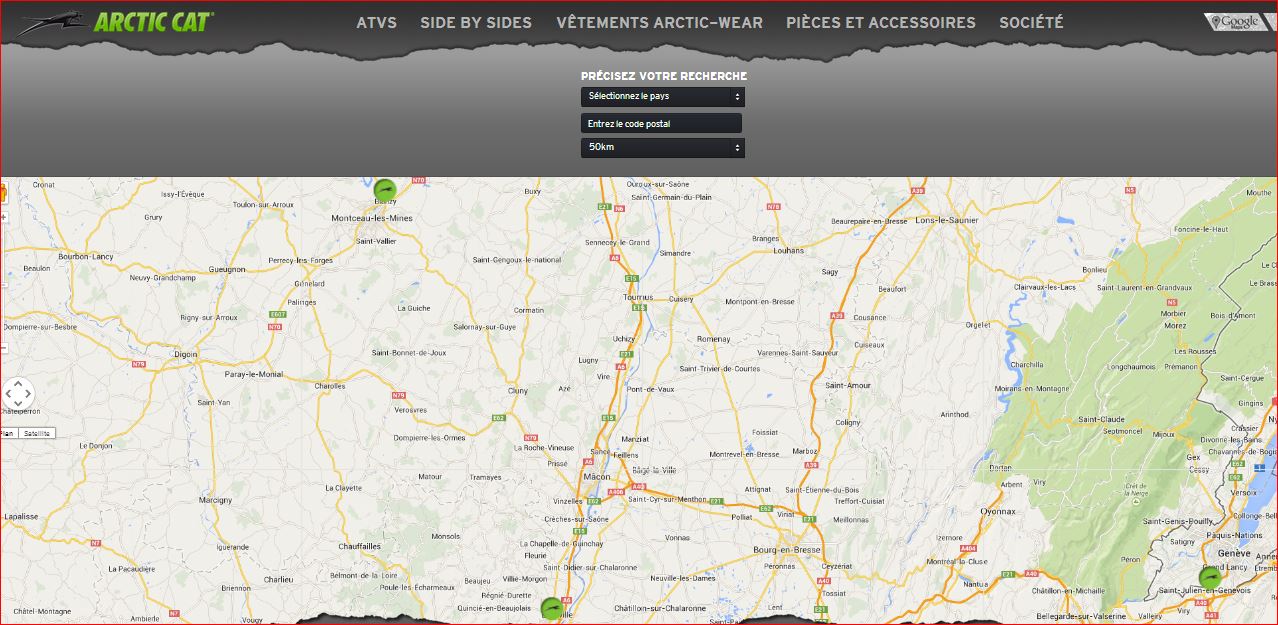Viewport: 1278px width, 625px height.
Task: Click dealer marker at bottom near Belleville
Action: tap(551, 608)
